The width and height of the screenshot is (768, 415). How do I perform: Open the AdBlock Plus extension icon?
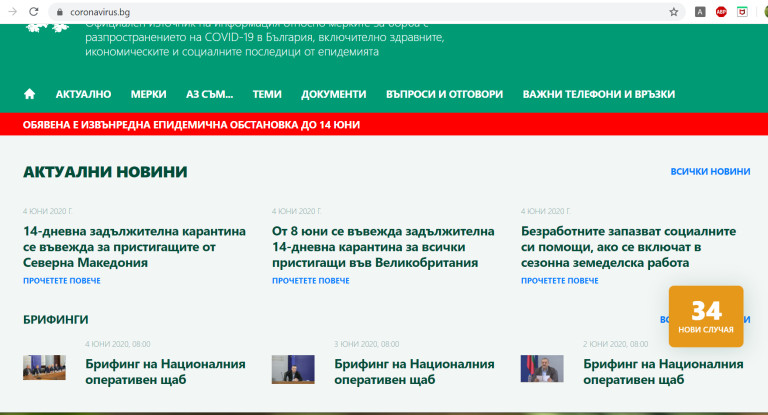coord(721,12)
